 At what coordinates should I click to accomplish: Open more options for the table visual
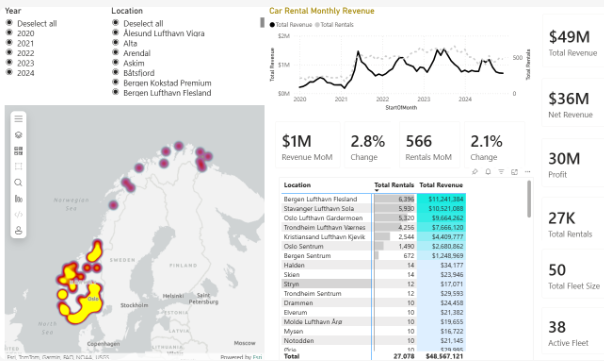[x=527, y=172]
